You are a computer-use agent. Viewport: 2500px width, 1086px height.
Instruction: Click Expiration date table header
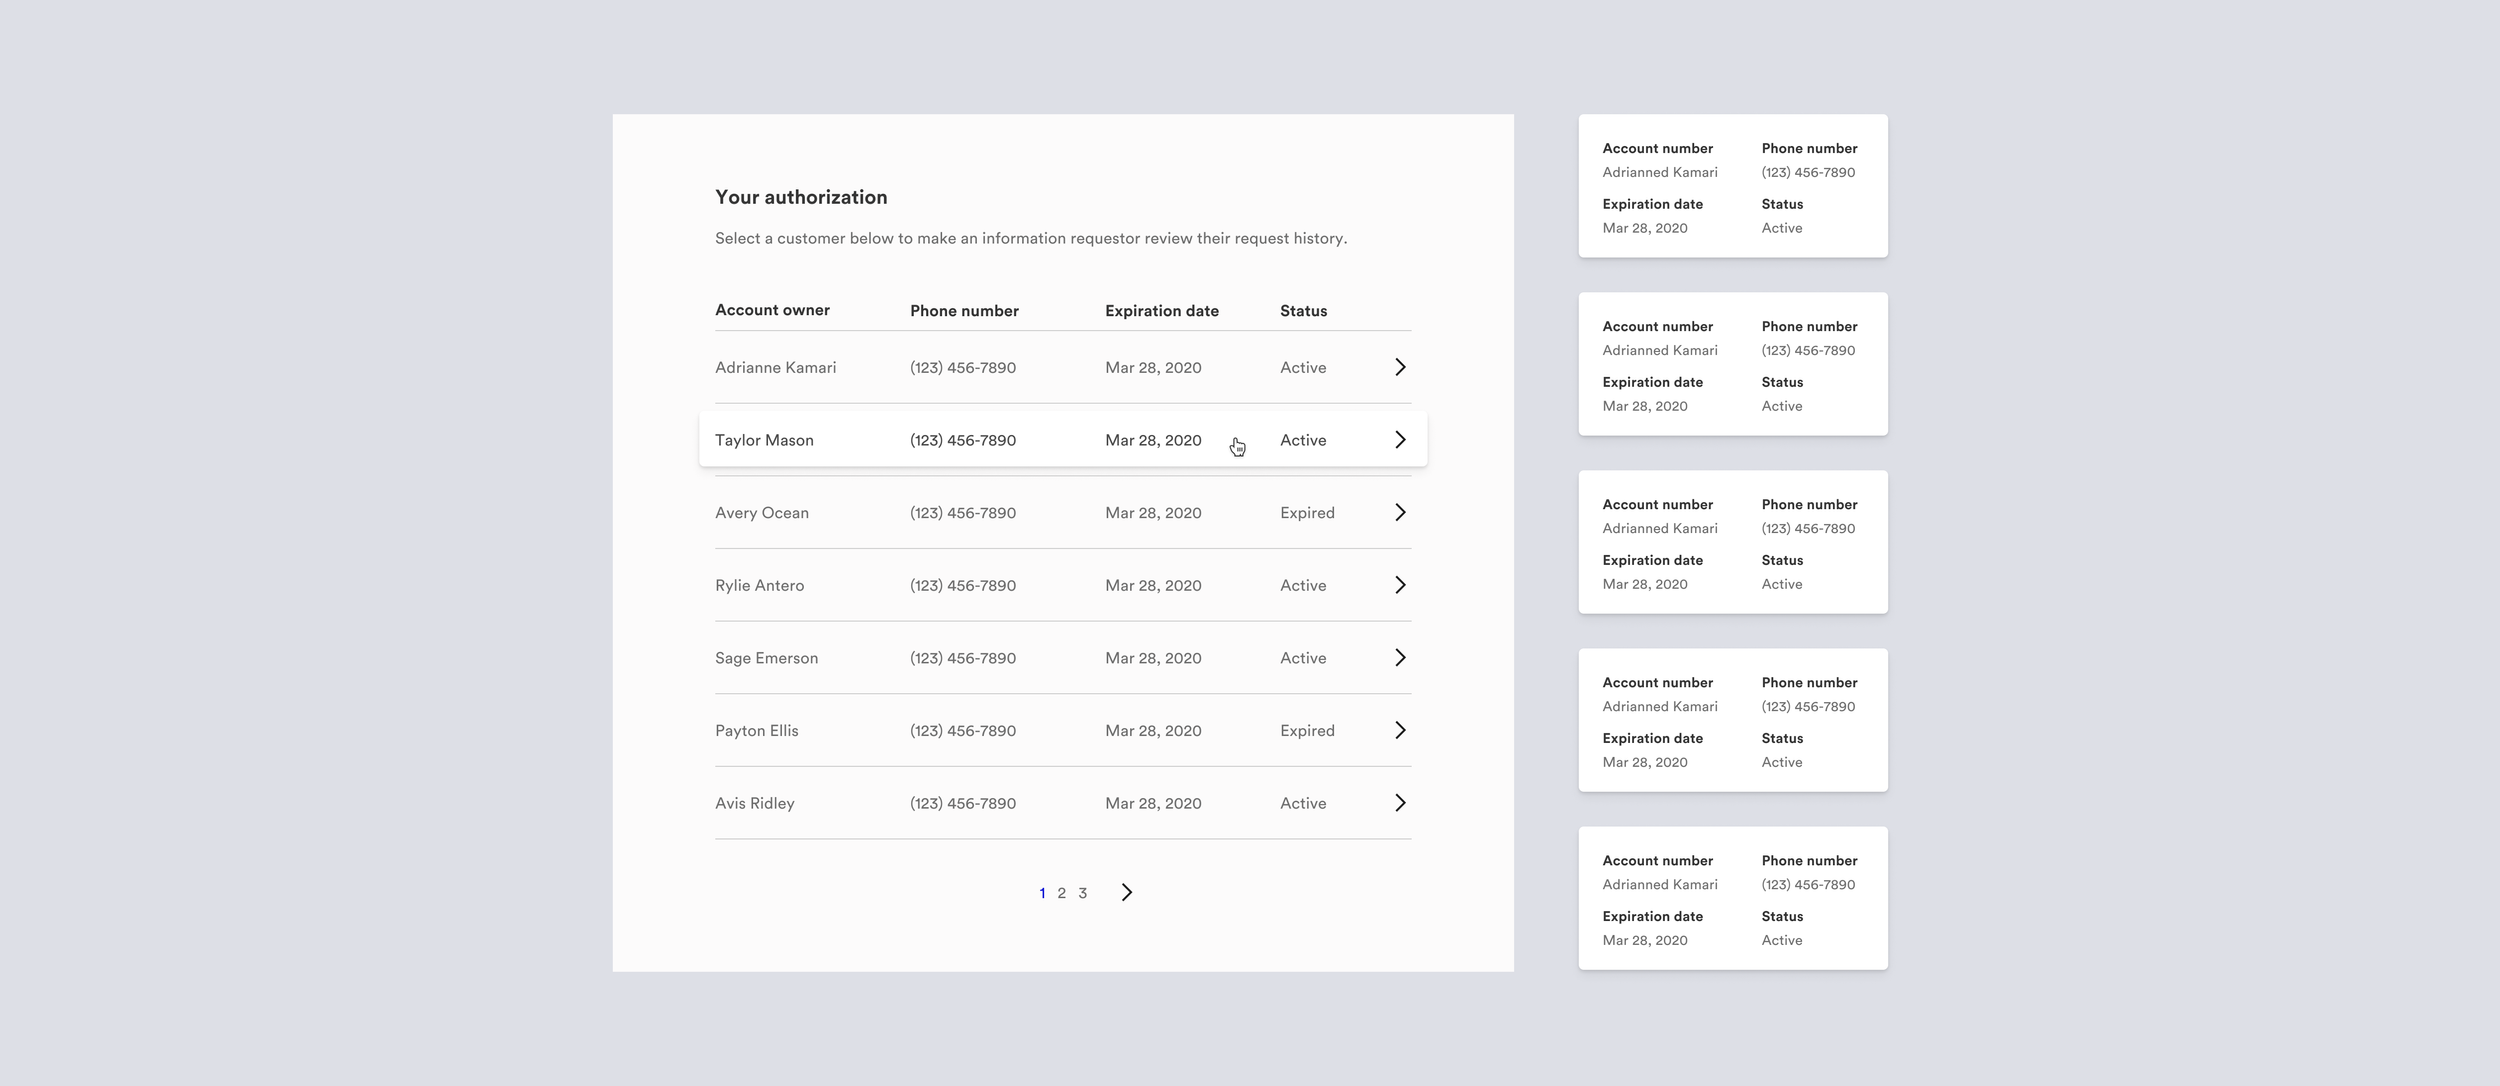[x=1161, y=311]
